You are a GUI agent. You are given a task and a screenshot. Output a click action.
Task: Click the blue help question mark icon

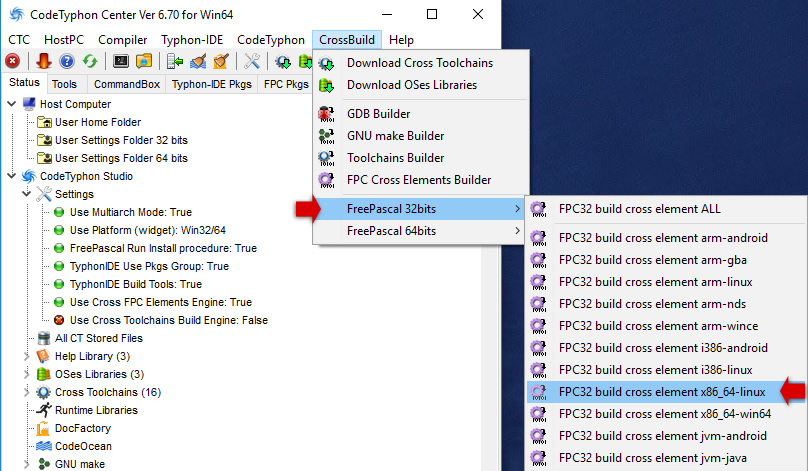pyautogui.click(x=66, y=62)
